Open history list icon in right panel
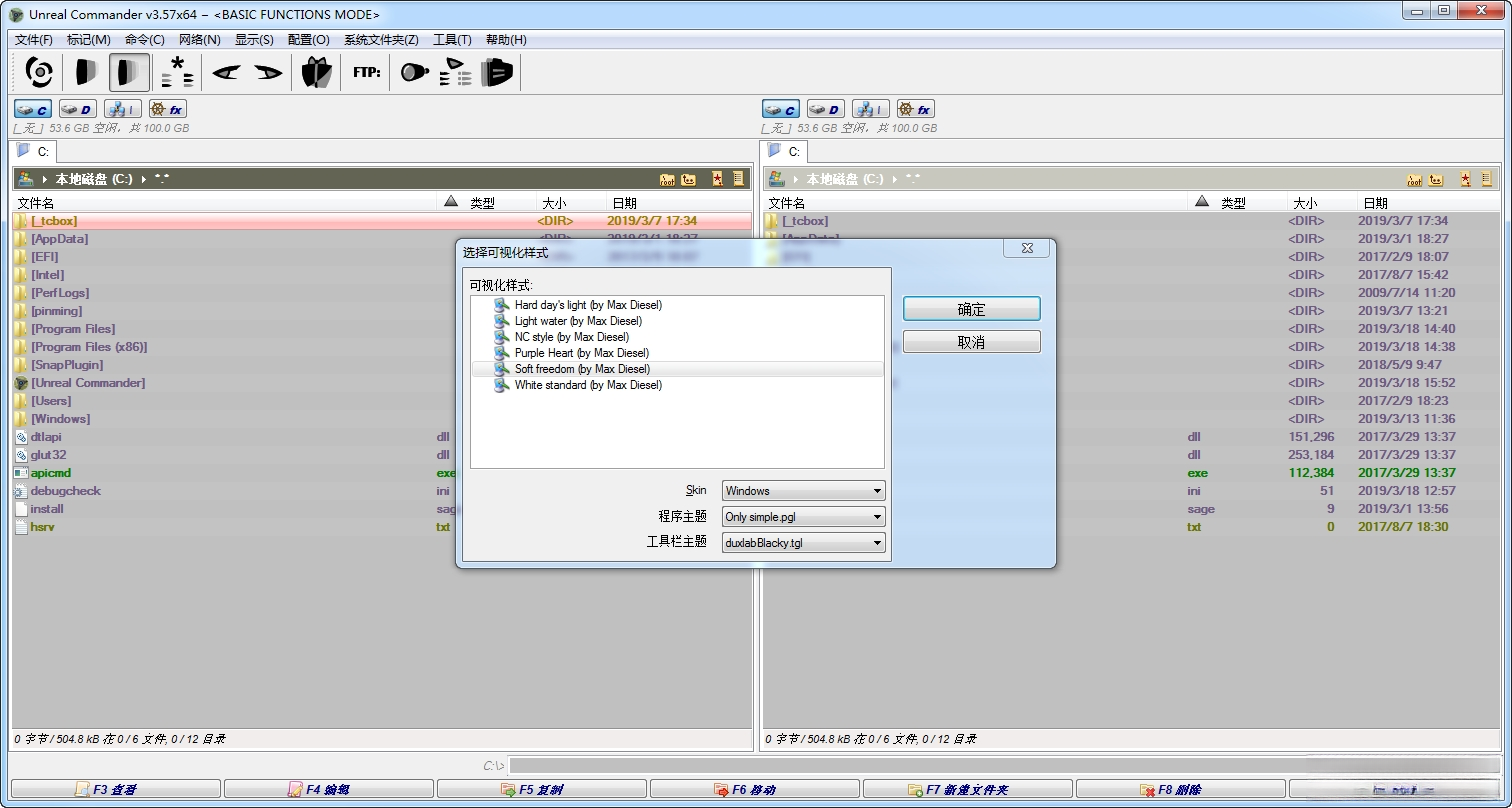The width and height of the screenshot is (1512, 808). point(1487,179)
